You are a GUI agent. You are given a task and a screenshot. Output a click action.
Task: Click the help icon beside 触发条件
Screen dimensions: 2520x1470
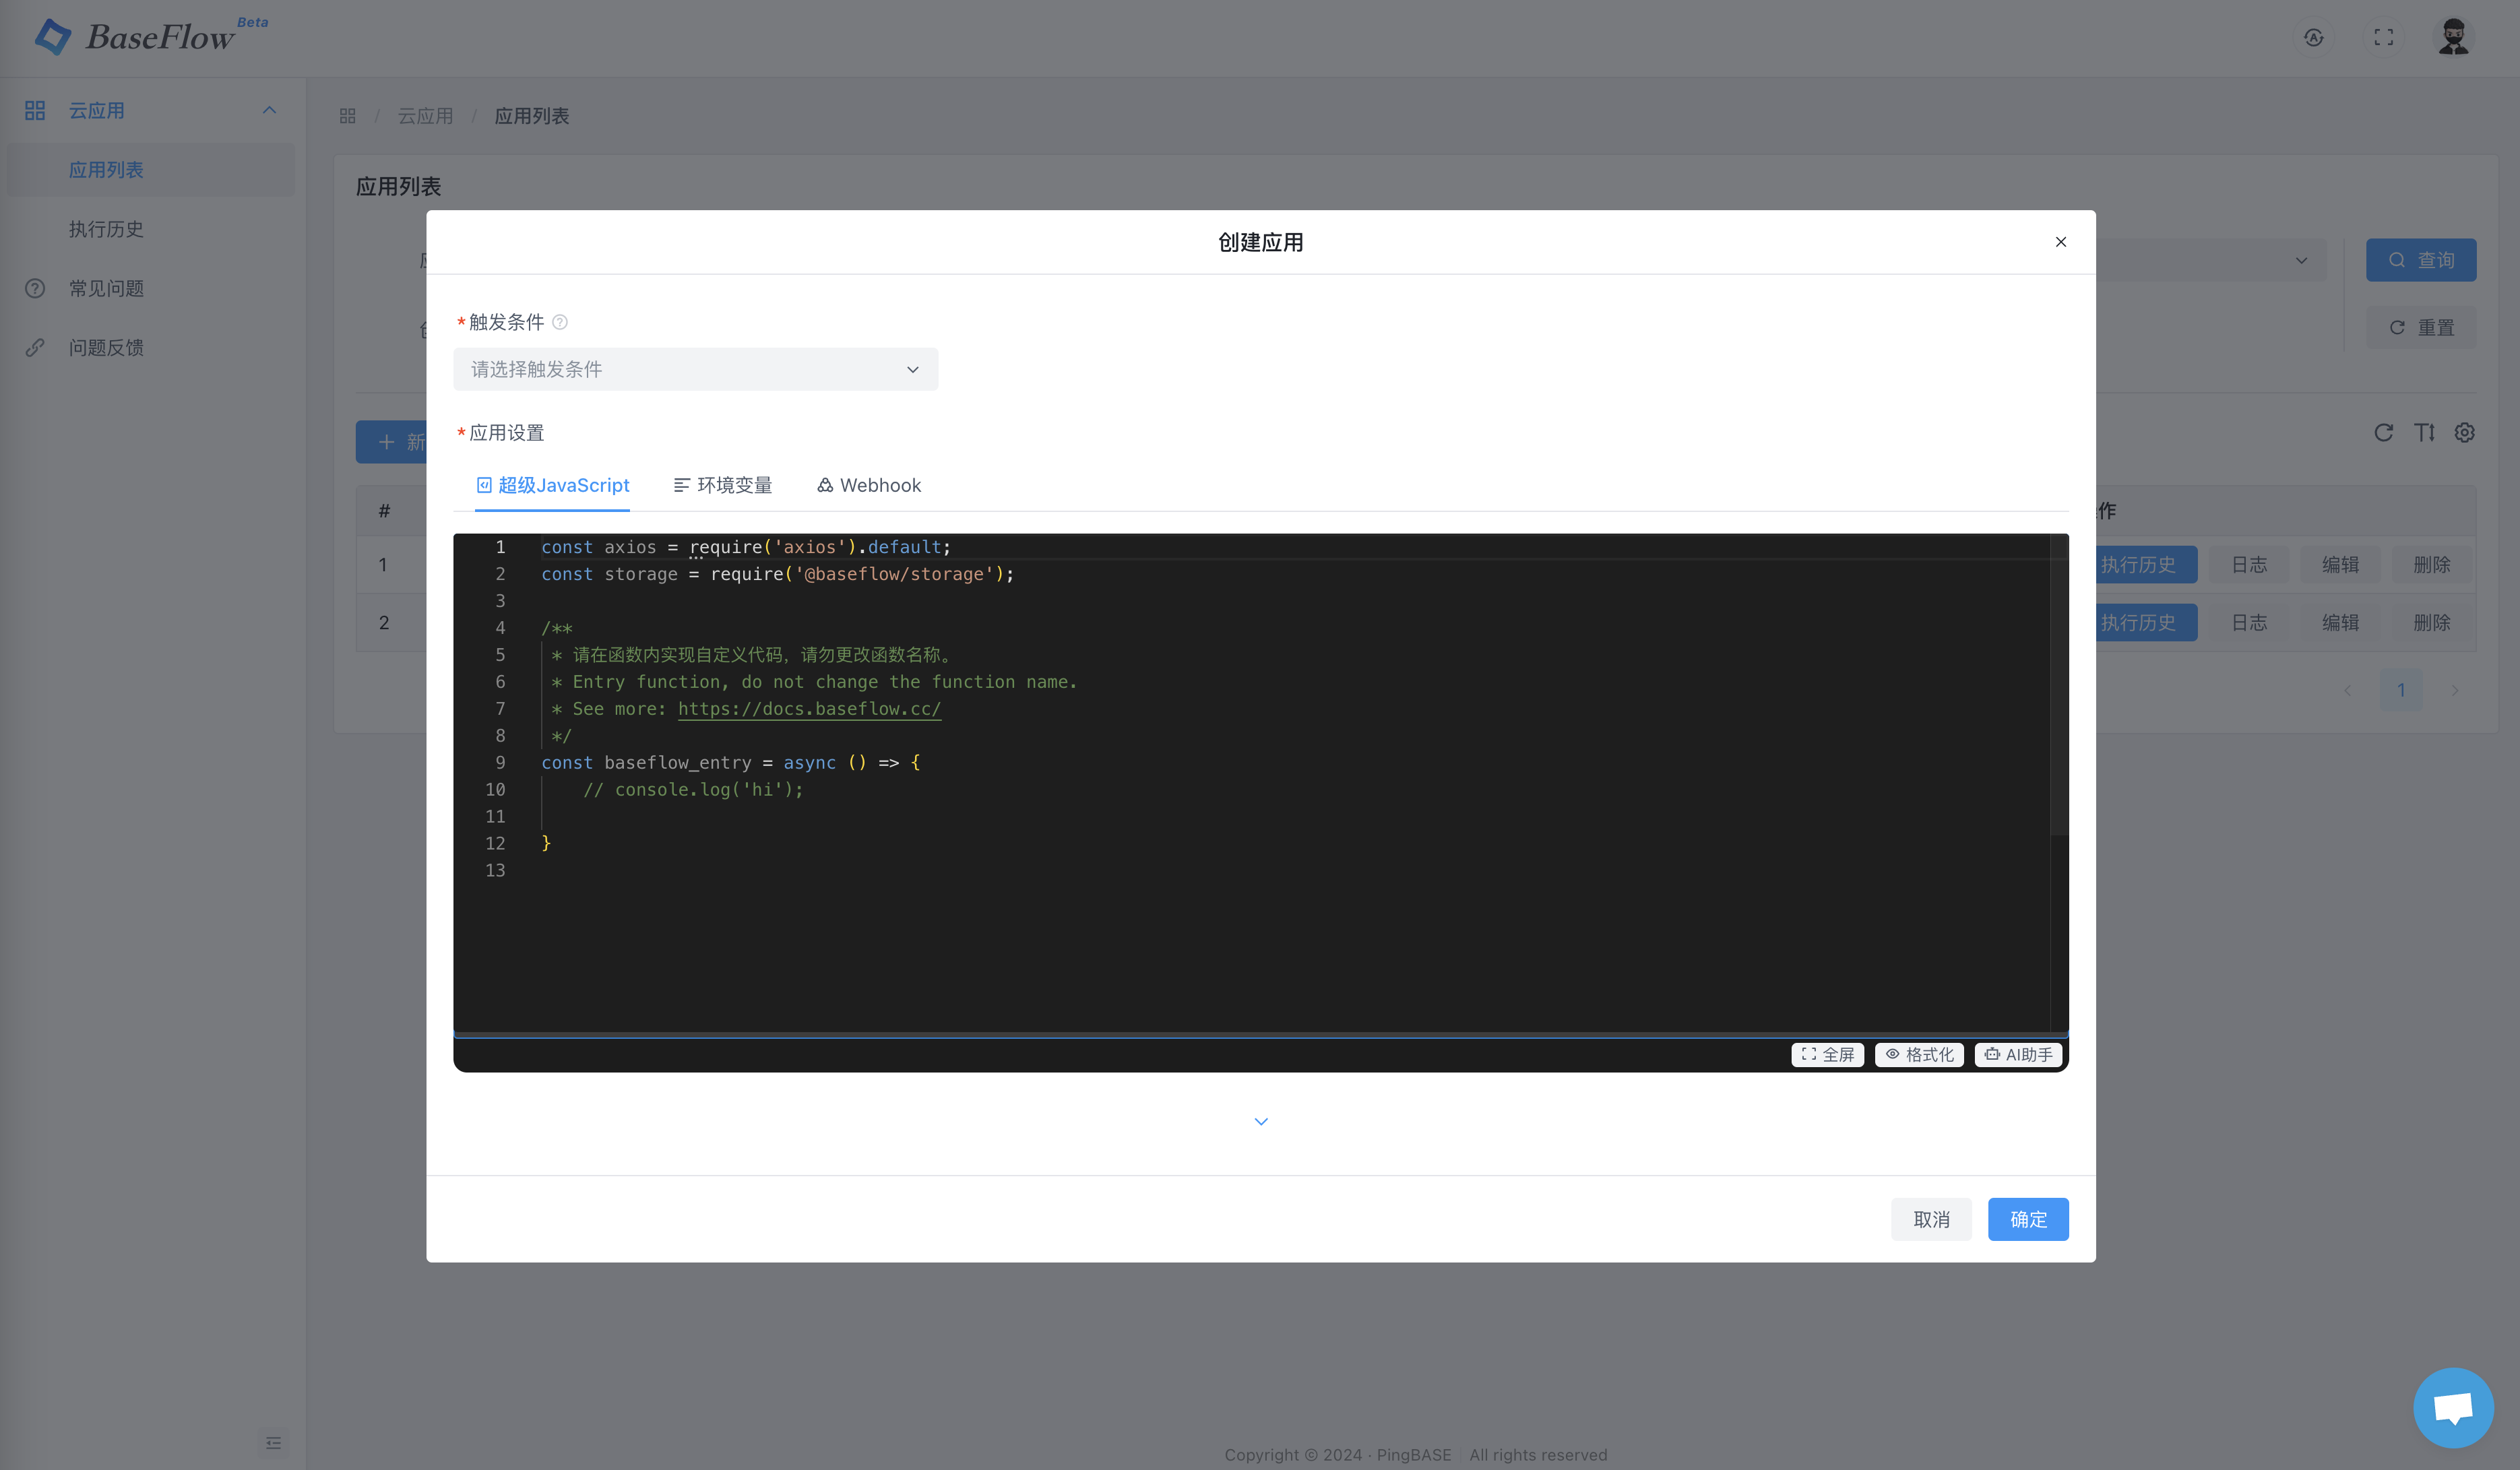click(560, 322)
